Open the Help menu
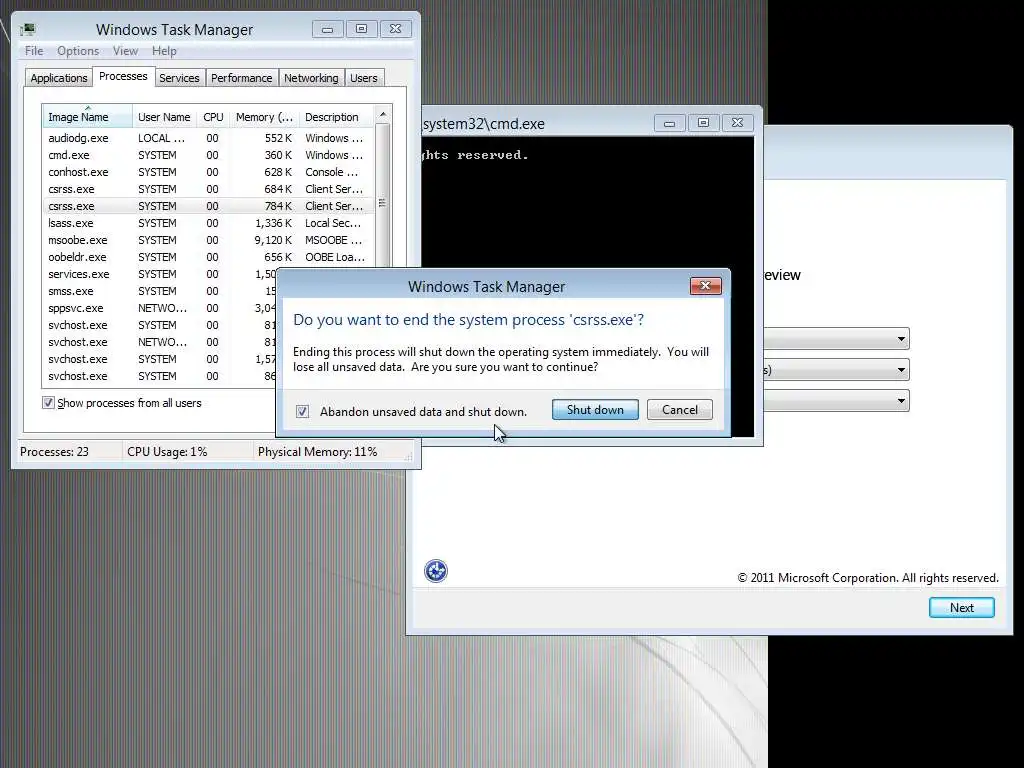Viewport: 1024px width, 768px height. (x=164, y=51)
